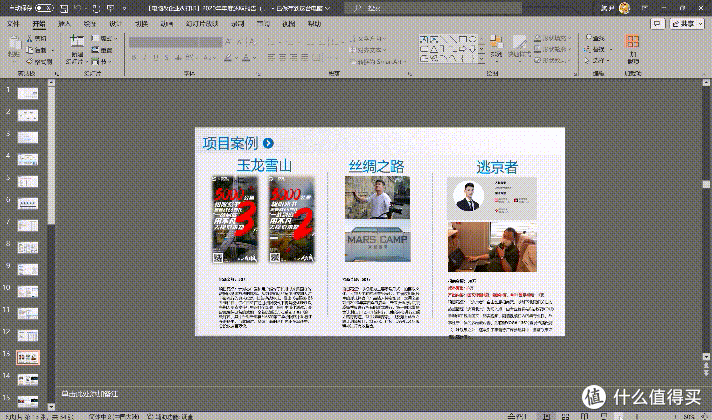This screenshot has height=420, width=712.
Task: Click the Save icon in quick access toolbar
Action: pos(64,8)
